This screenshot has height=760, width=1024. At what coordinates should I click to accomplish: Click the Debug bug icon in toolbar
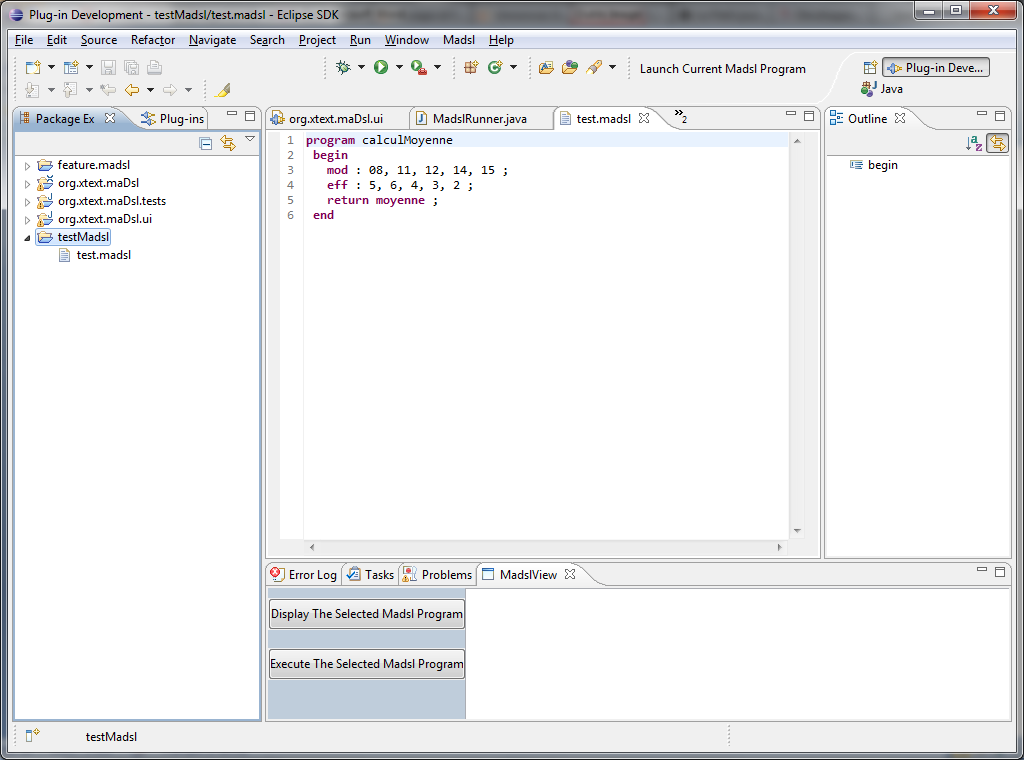coord(343,68)
